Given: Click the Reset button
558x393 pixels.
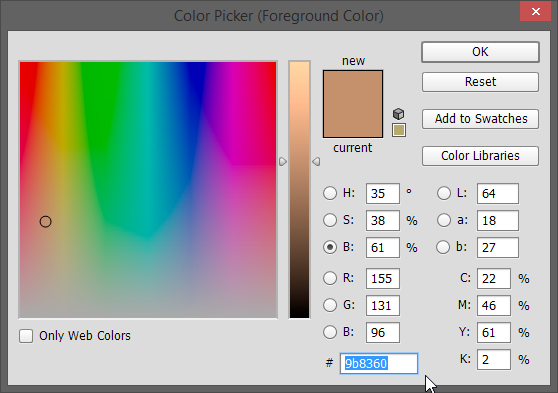Looking at the screenshot, I should click(480, 82).
